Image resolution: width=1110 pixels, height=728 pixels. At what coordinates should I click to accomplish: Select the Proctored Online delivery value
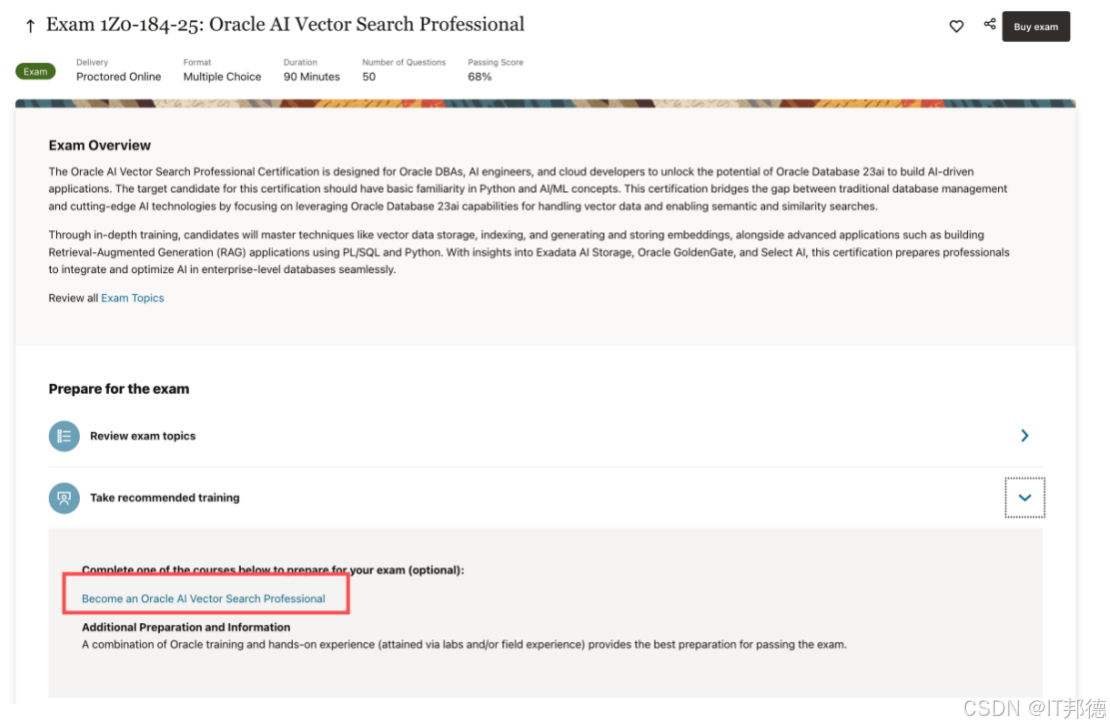(x=118, y=76)
